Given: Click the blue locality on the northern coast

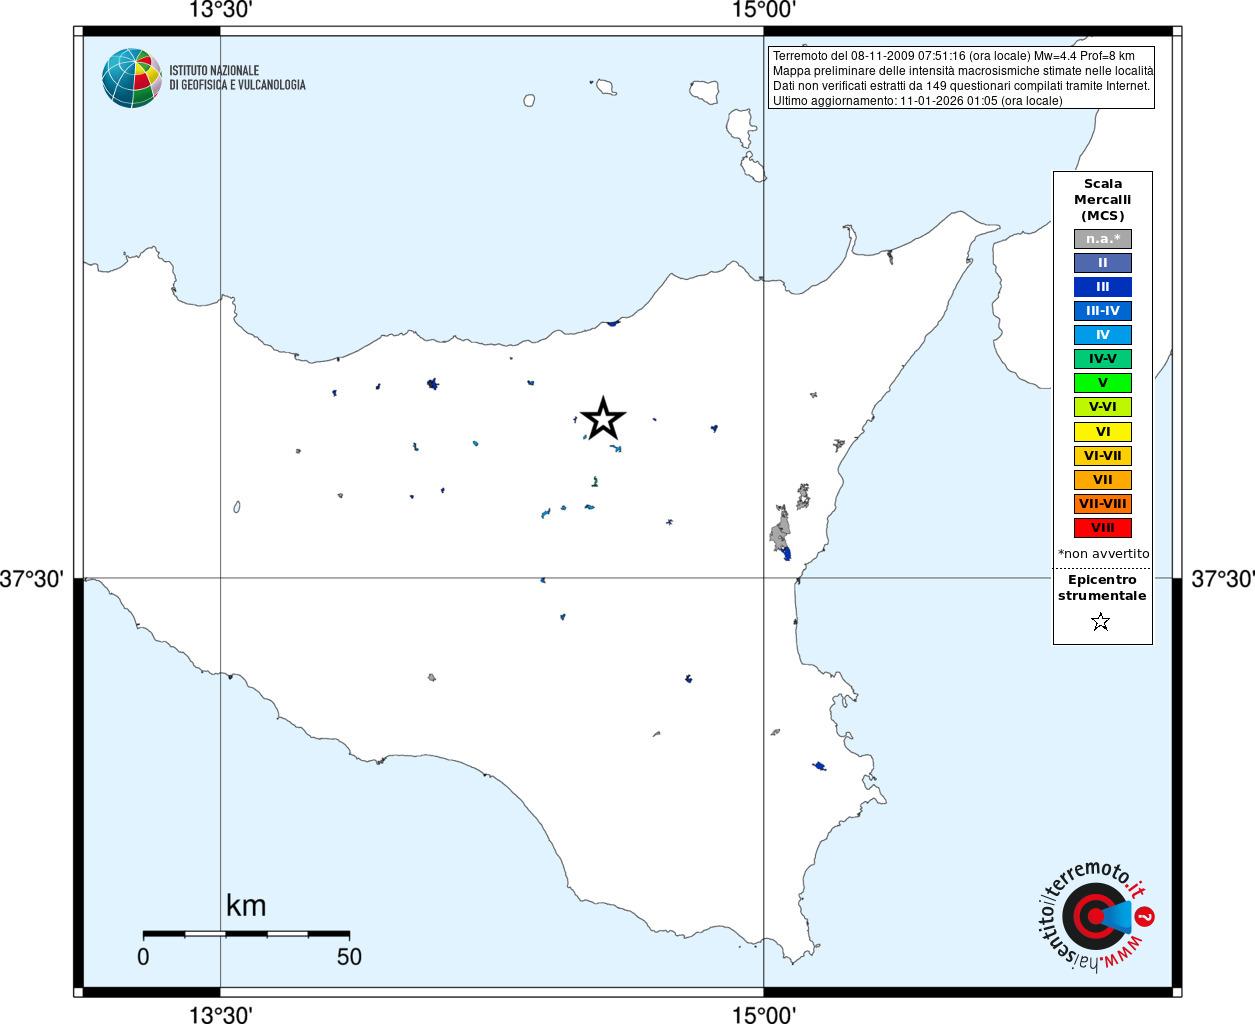Looking at the screenshot, I should [613, 323].
